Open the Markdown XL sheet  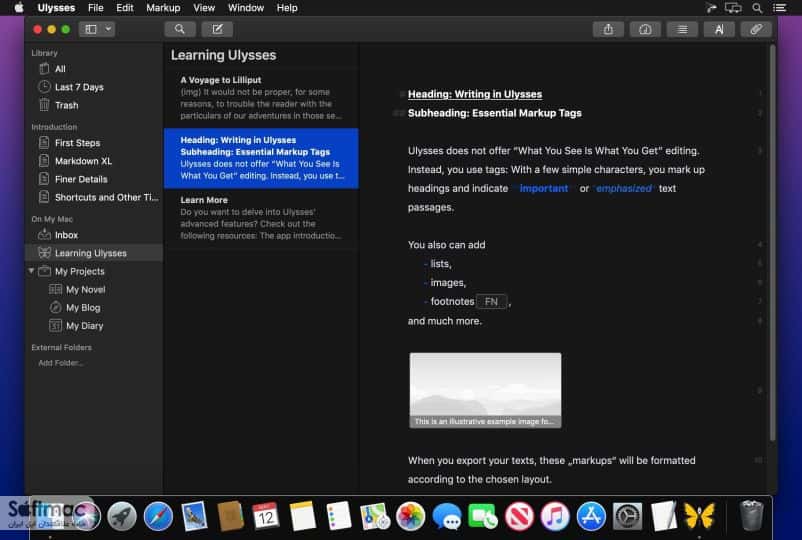94,161
